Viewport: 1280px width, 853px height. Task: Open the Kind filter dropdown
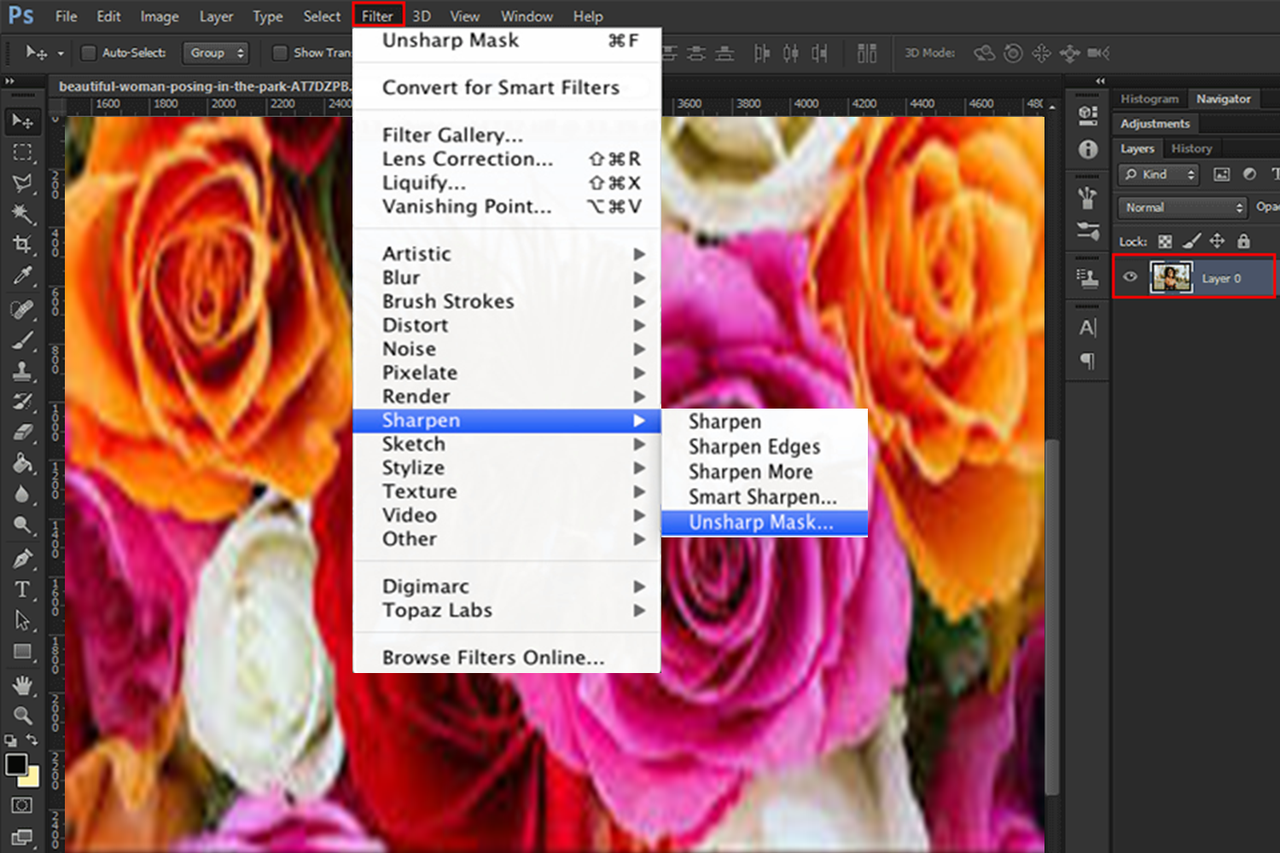point(1157,173)
